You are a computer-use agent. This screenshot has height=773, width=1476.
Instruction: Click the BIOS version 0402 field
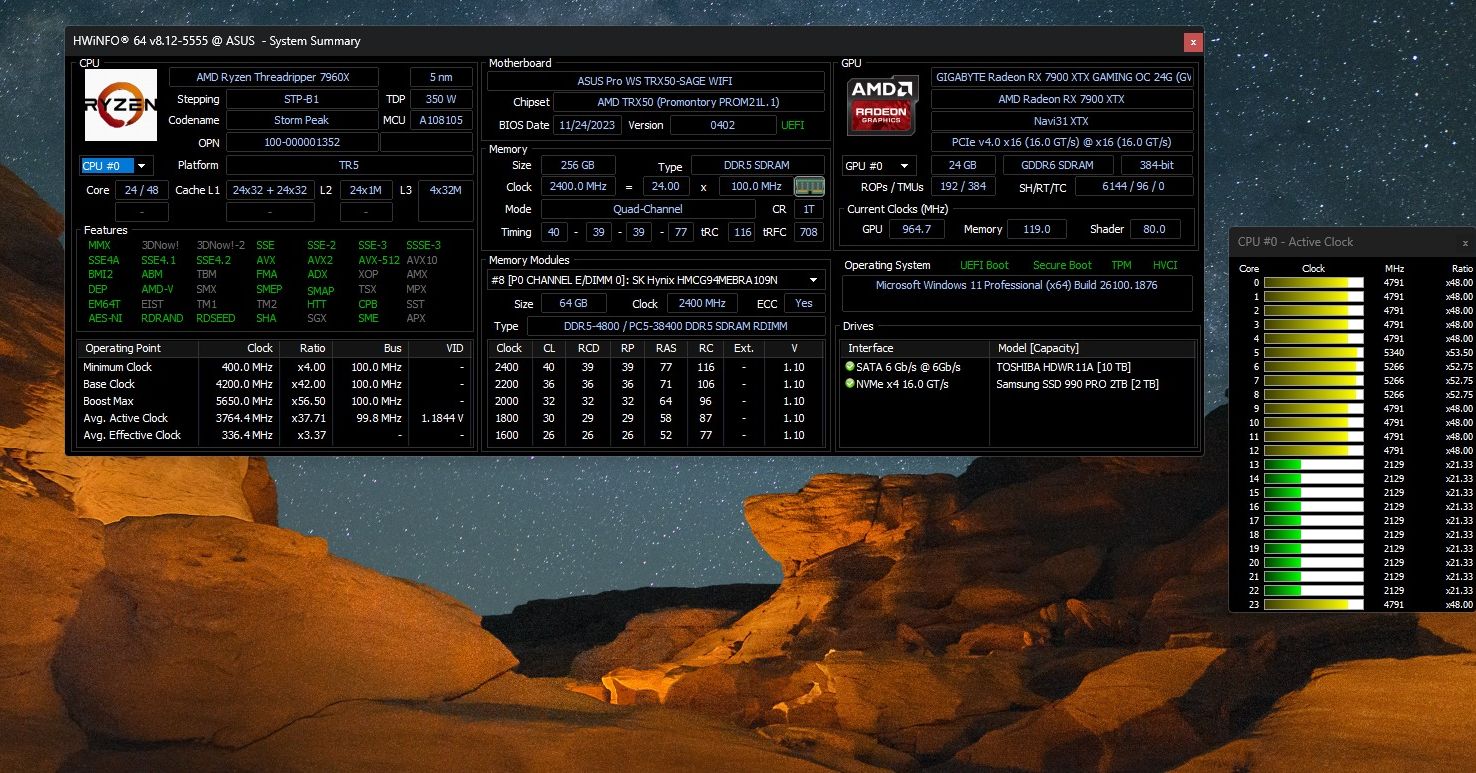point(722,125)
